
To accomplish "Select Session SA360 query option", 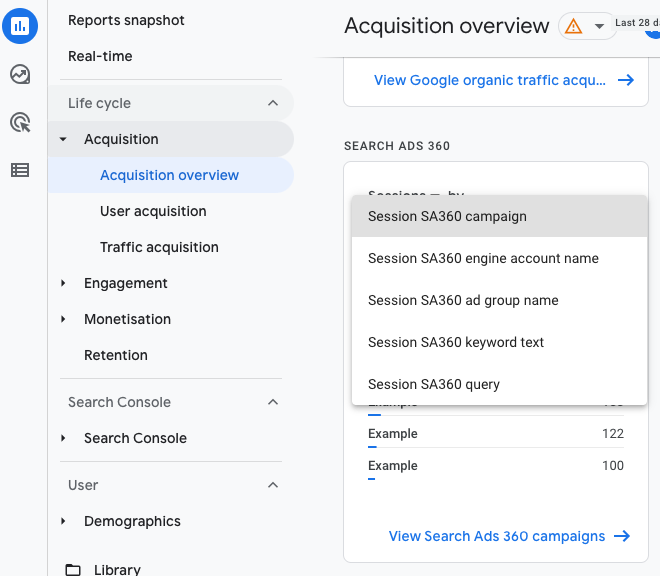I will tap(434, 384).
